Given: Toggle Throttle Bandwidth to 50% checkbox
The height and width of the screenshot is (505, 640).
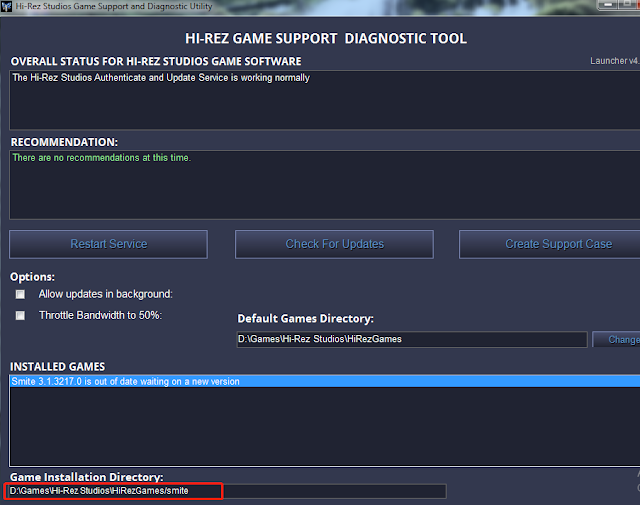Looking at the screenshot, I should click(x=20, y=316).
